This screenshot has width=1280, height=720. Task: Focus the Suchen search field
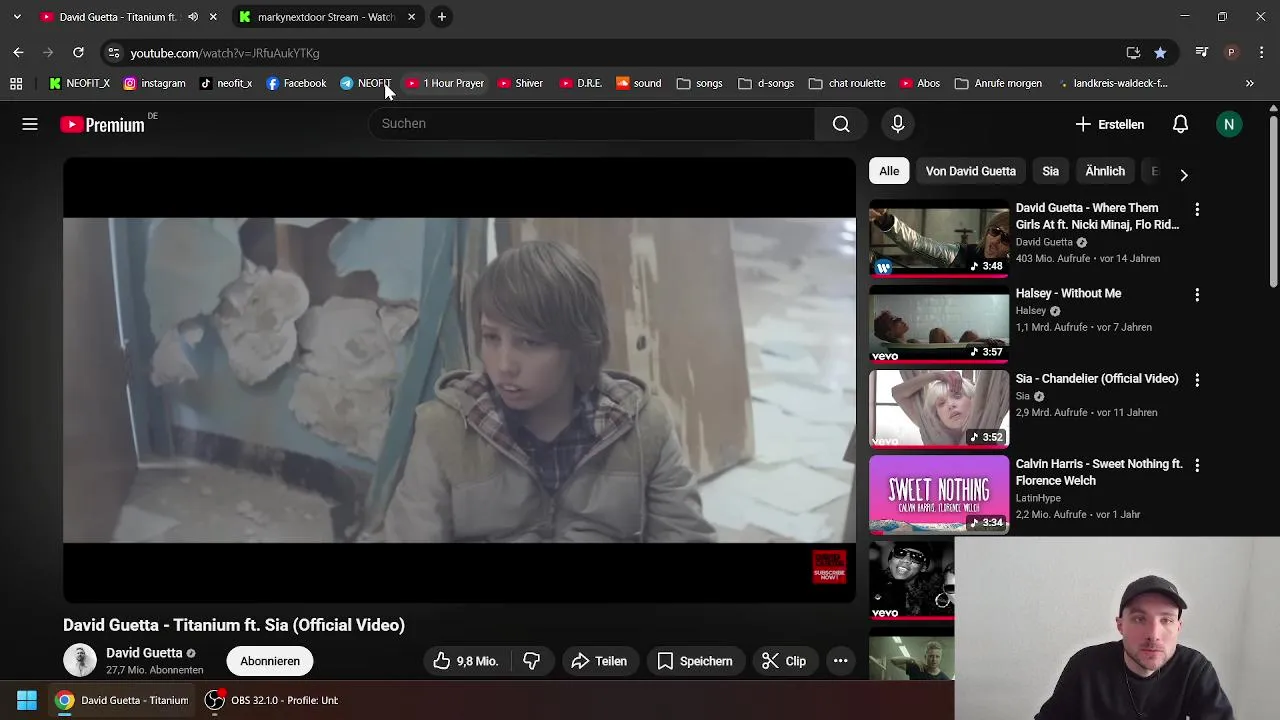[x=592, y=124]
